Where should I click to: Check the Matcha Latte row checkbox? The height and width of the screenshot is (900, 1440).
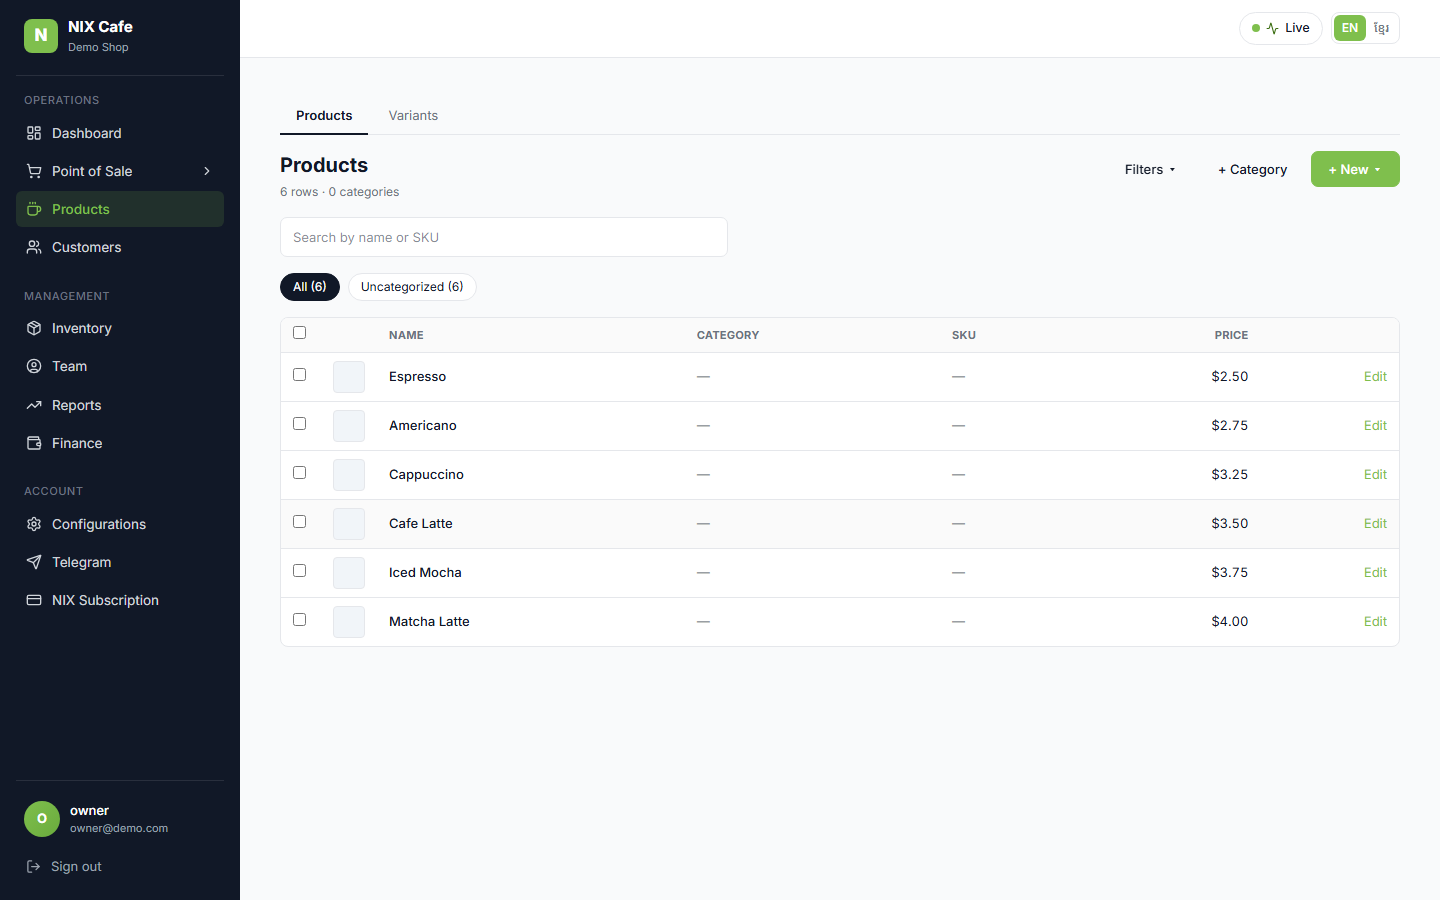click(299, 620)
